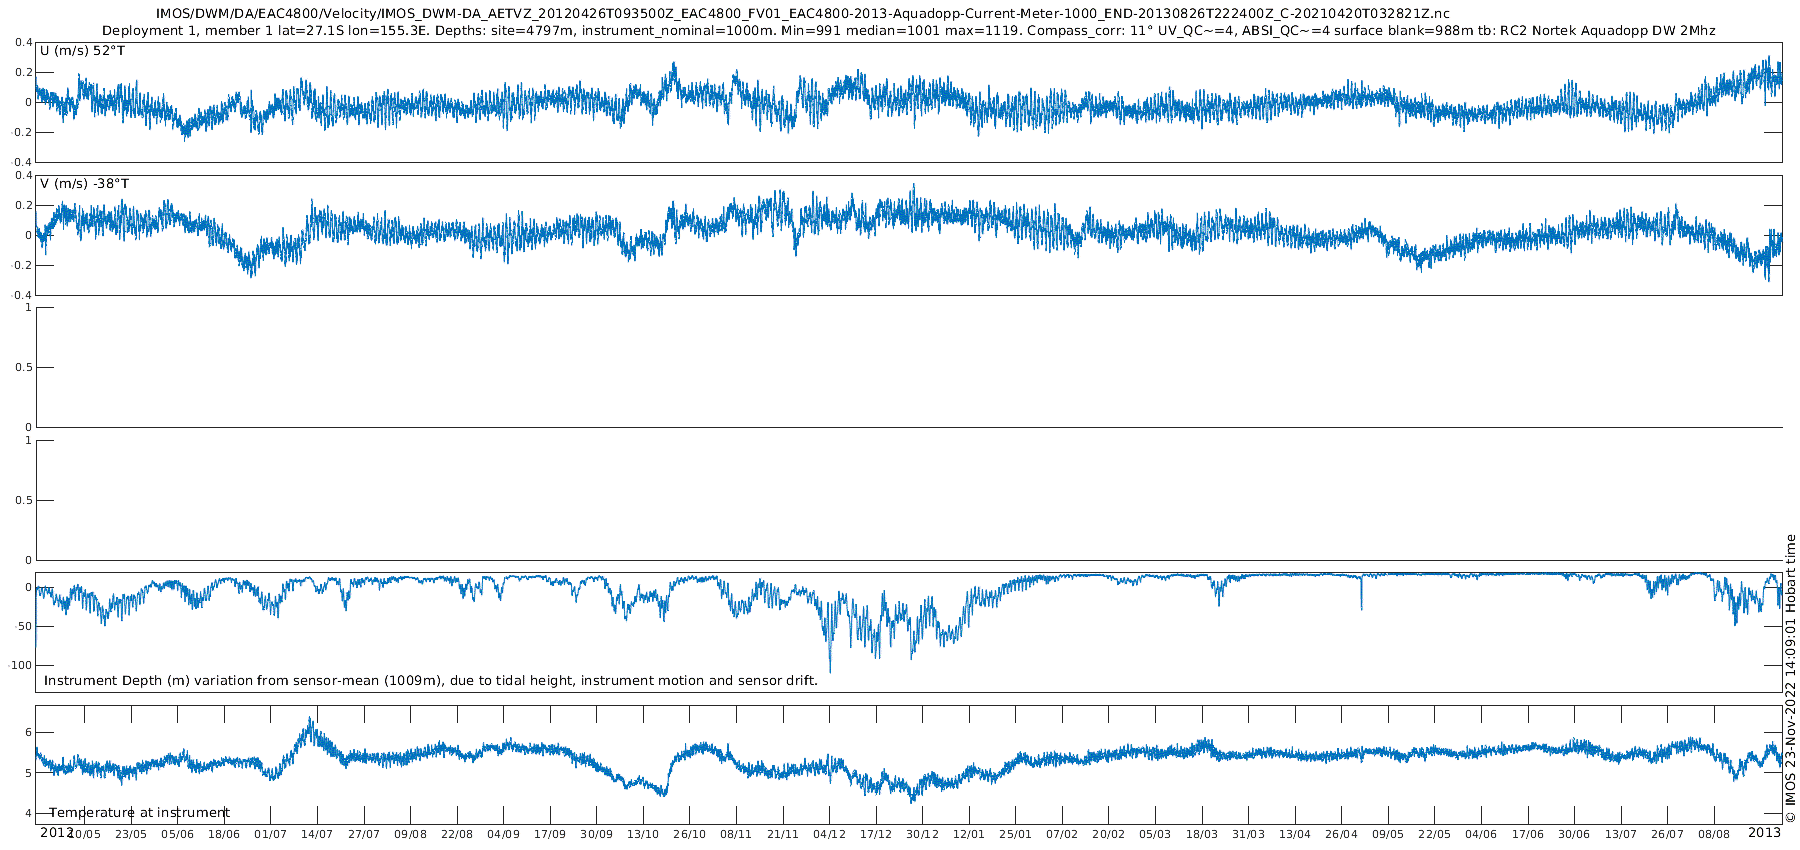Select the '08/08' date tick label
The image size is (1800, 850).
pyautogui.click(x=1714, y=834)
